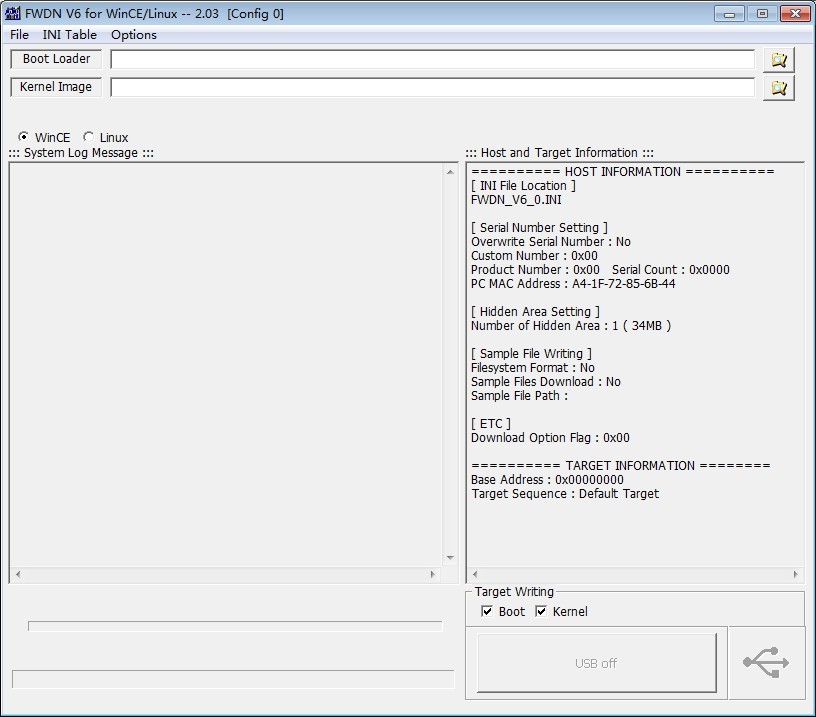The height and width of the screenshot is (717, 816).
Task: Minimize the FWDN window
Action: pyautogui.click(x=730, y=14)
